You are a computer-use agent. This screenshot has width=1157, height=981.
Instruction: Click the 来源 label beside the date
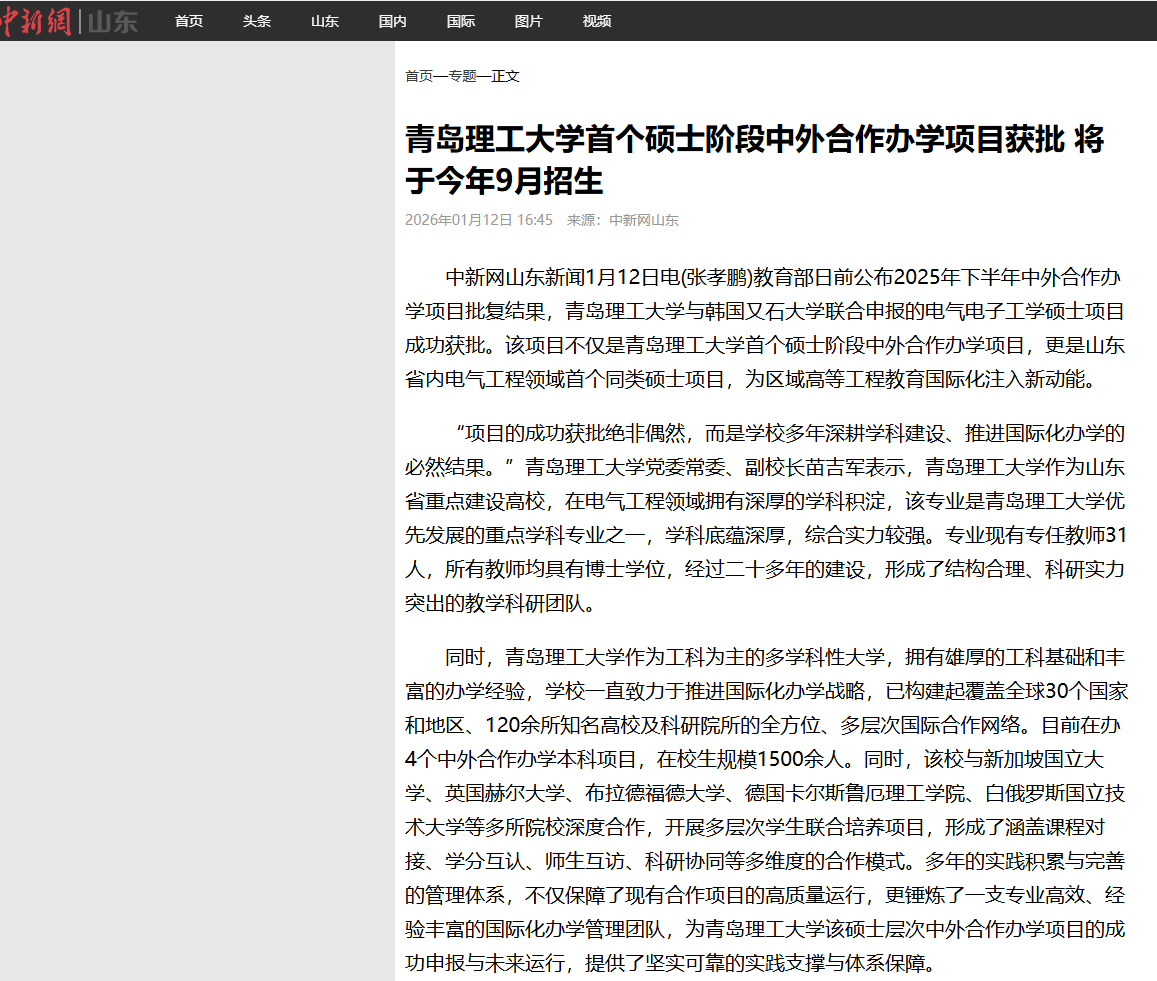tap(584, 220)
